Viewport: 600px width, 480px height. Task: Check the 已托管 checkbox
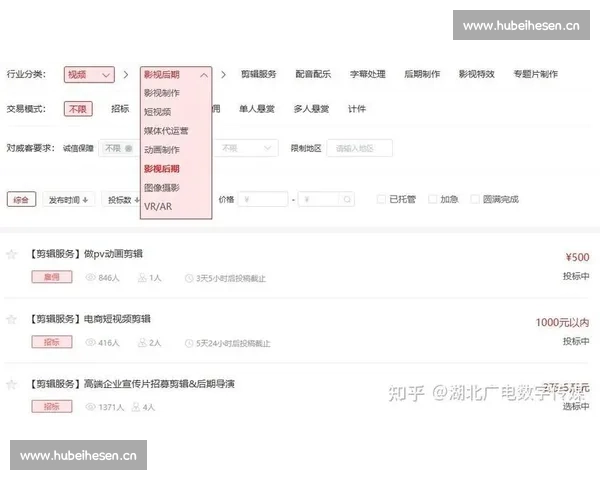381,199
